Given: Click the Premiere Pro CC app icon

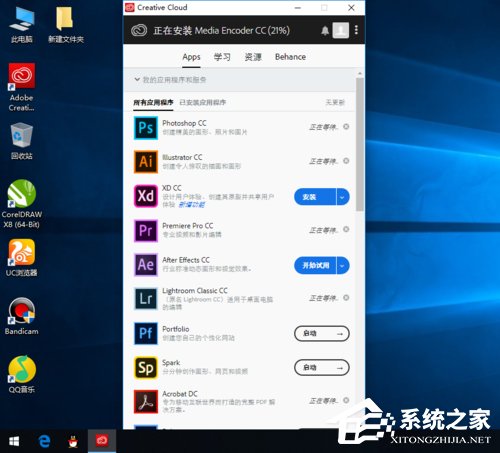Looking at the screenshot, I should click(x=146, y=230).
